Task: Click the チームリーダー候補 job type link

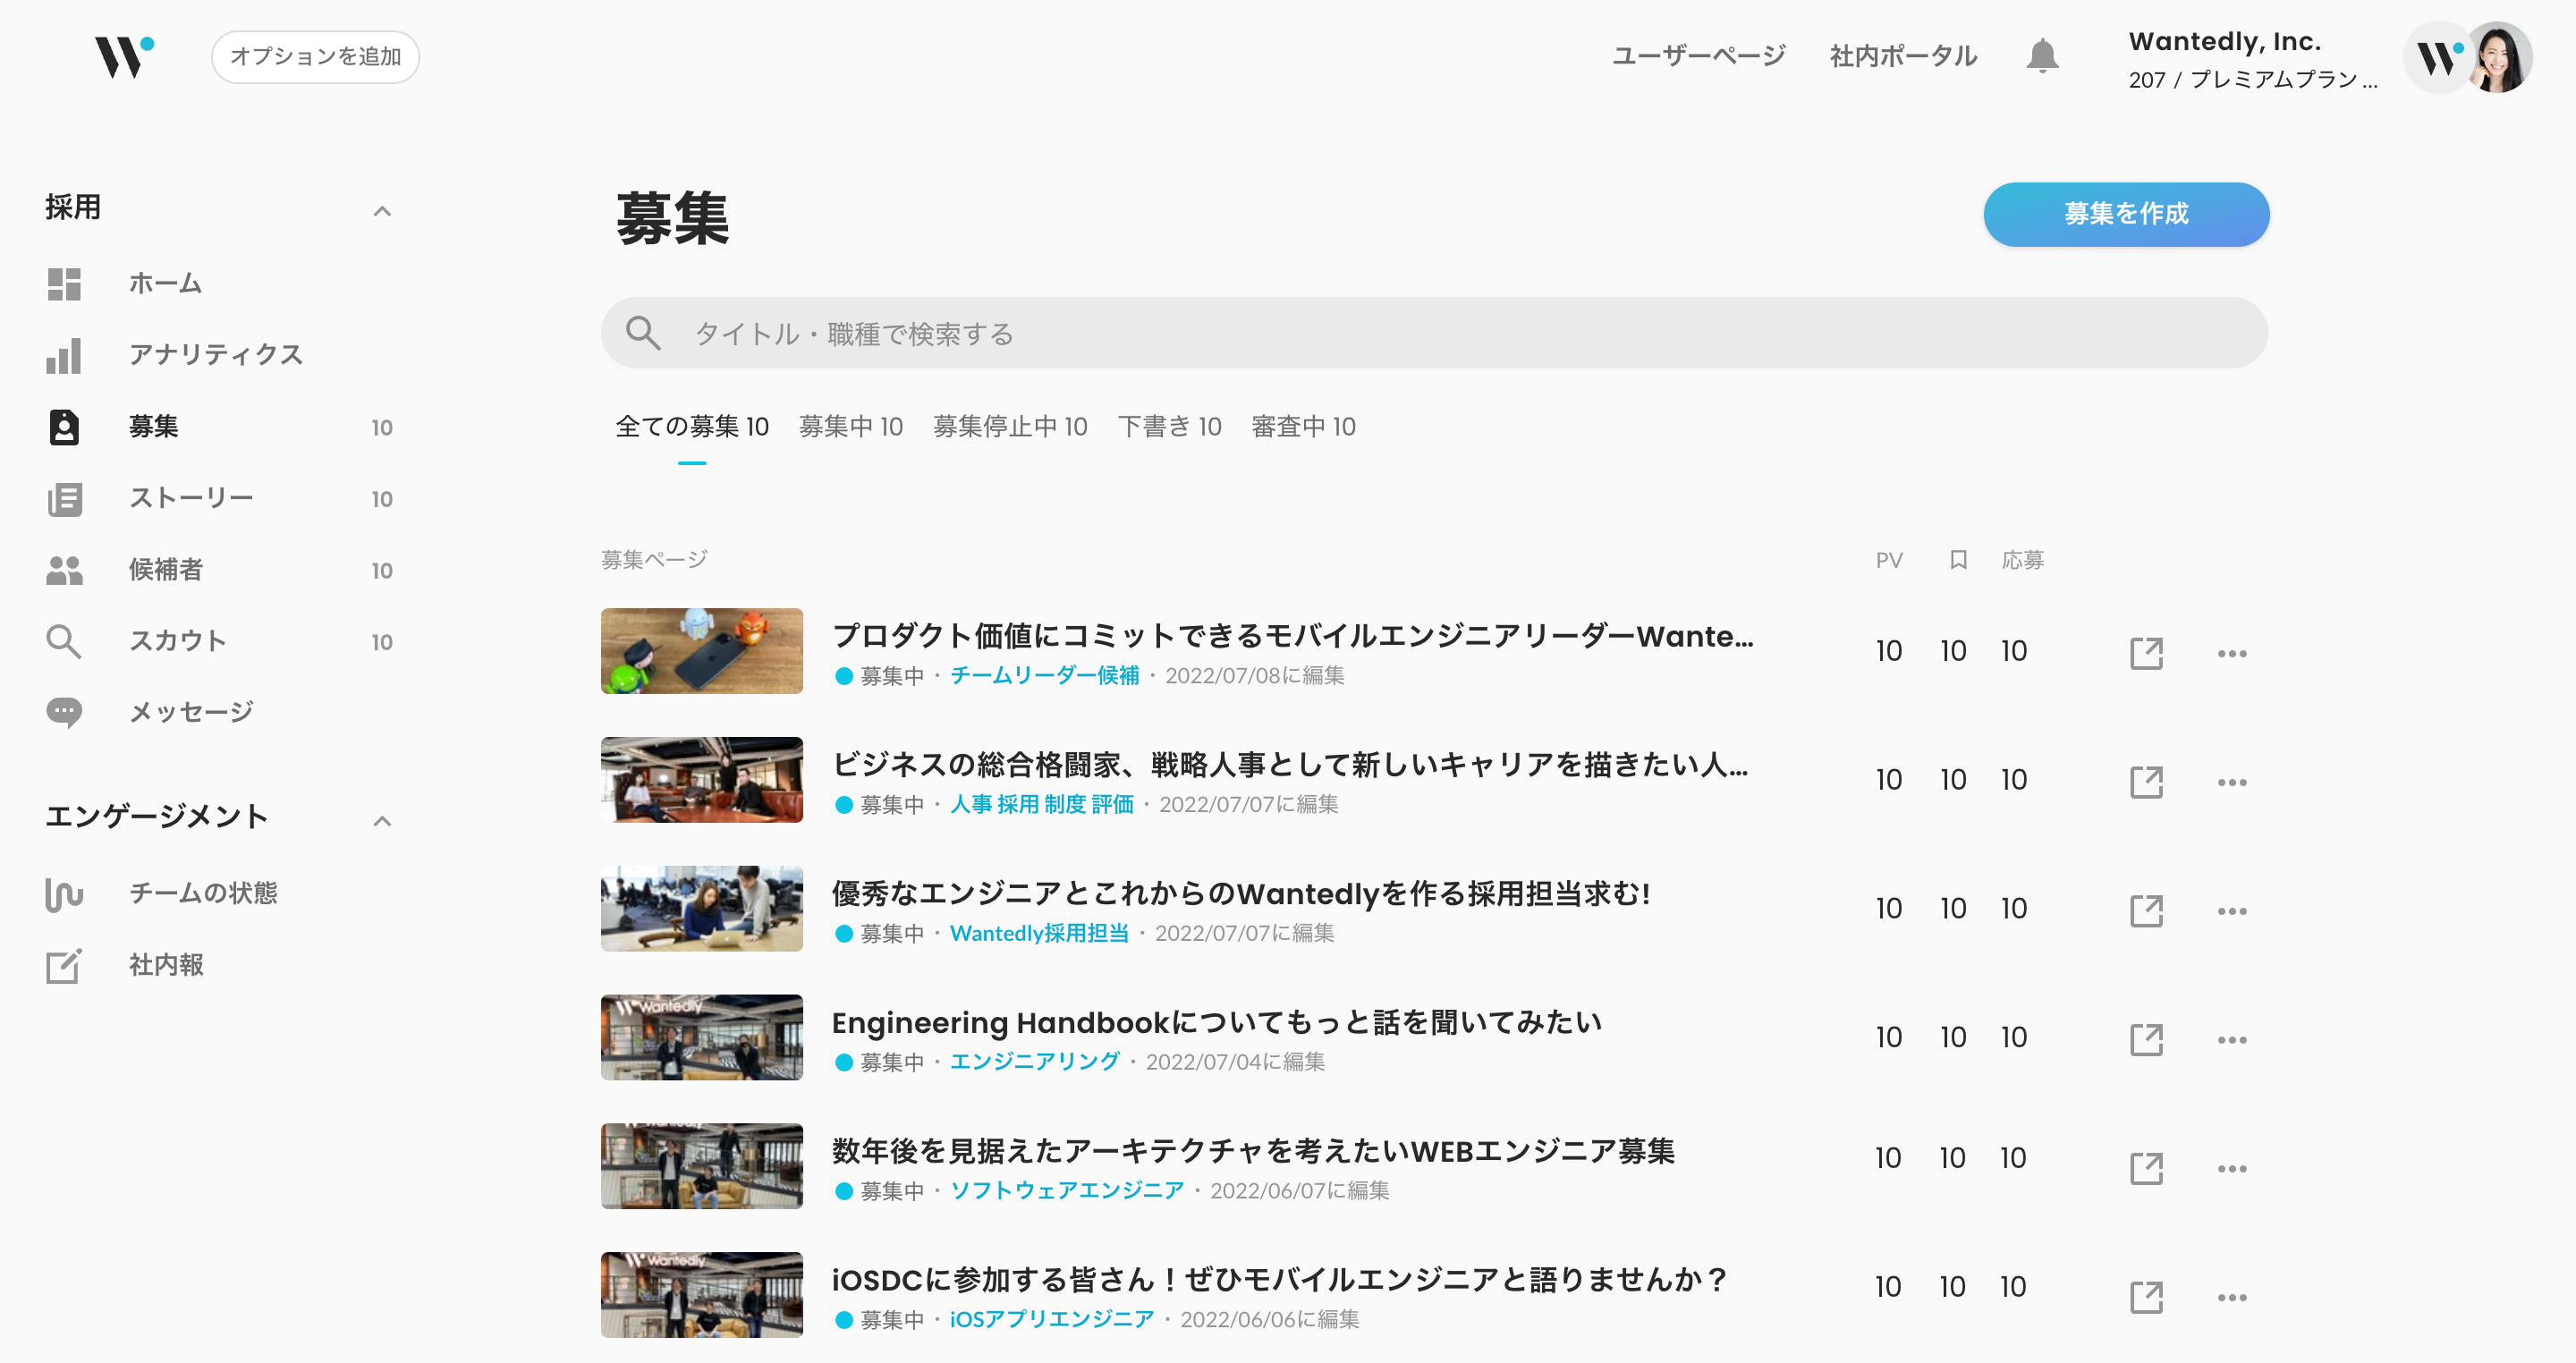Action: pos(1043,675)
